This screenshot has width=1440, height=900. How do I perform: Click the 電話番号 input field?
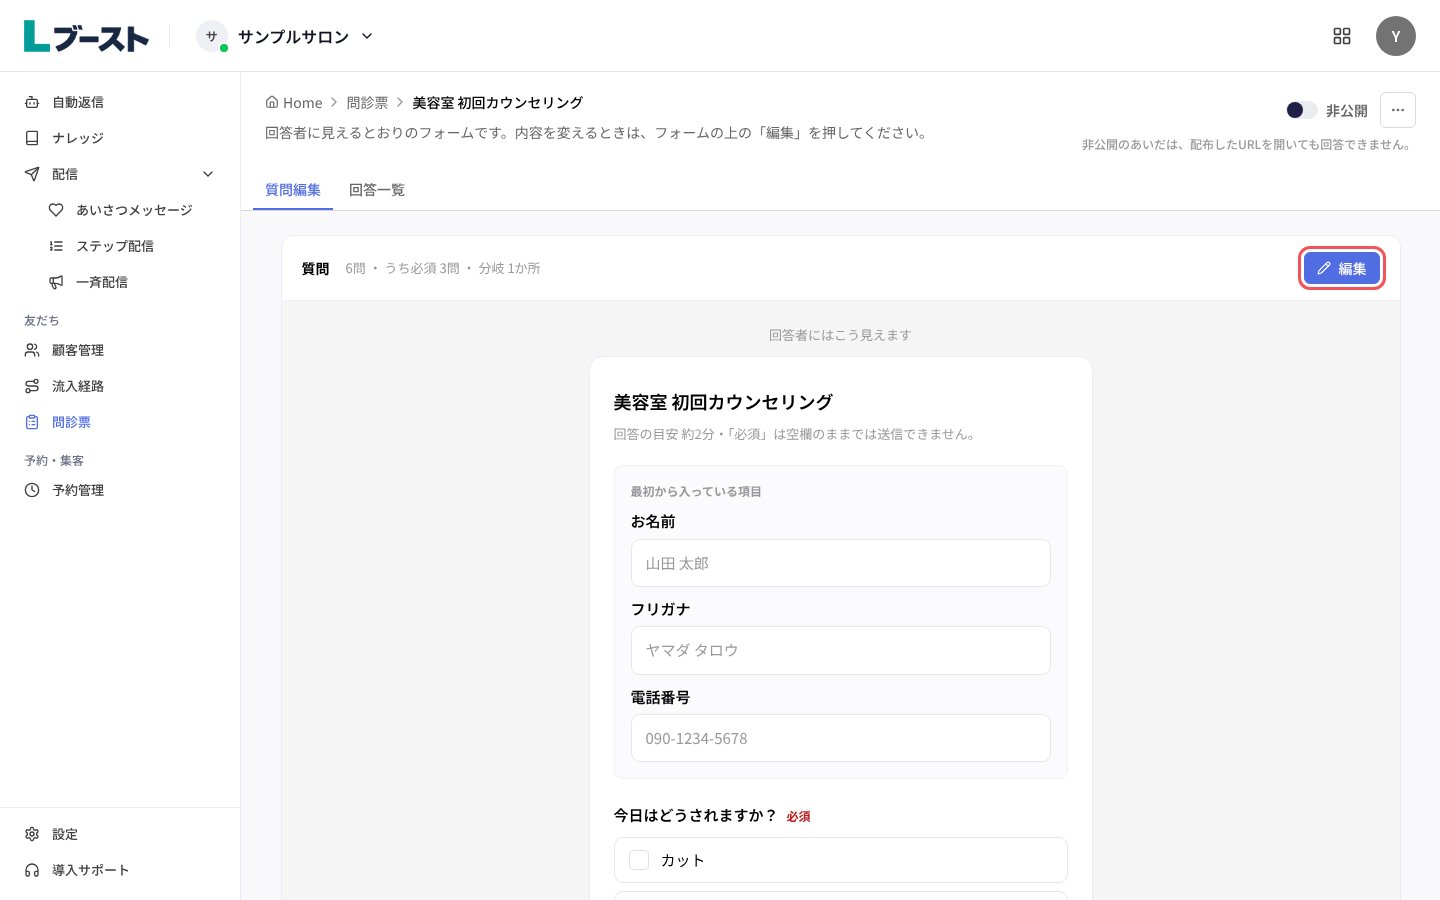pyautogui.click(x=841, y=738)
